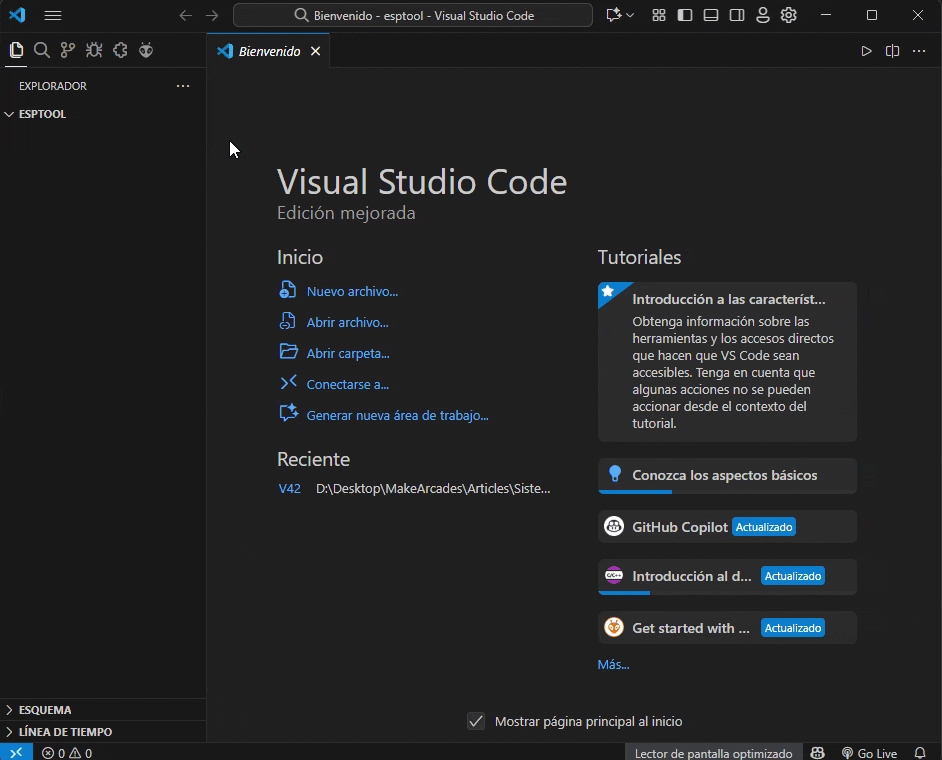Collapse the ESPTOOL folder section

point(42,114)
